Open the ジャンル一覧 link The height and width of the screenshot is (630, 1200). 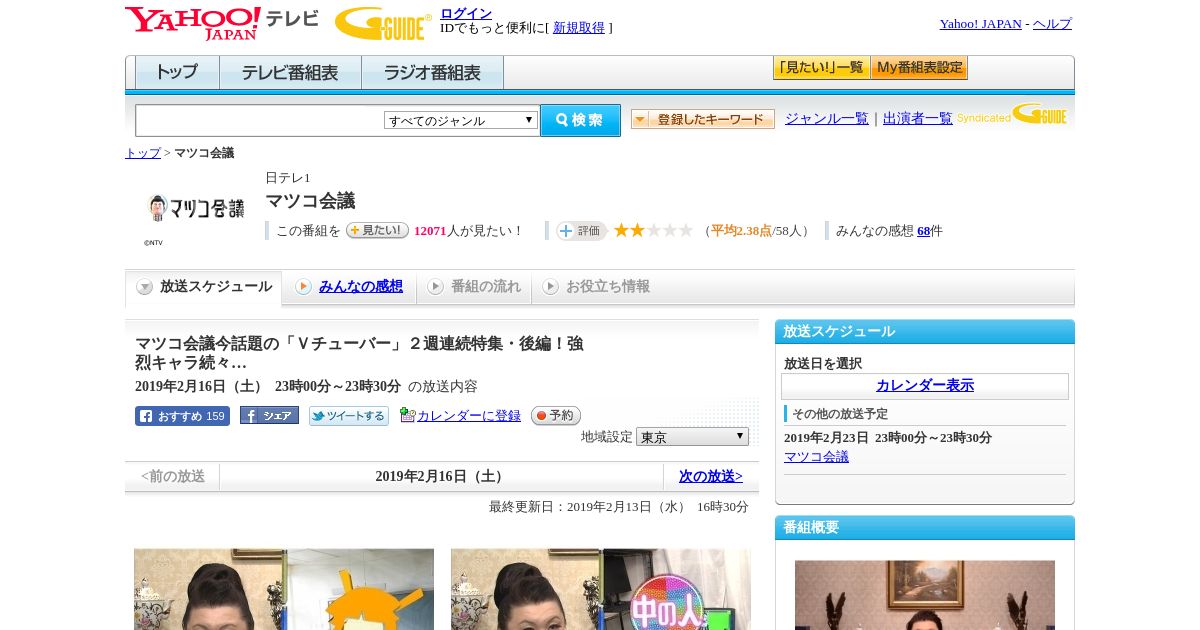click(827, 118)
